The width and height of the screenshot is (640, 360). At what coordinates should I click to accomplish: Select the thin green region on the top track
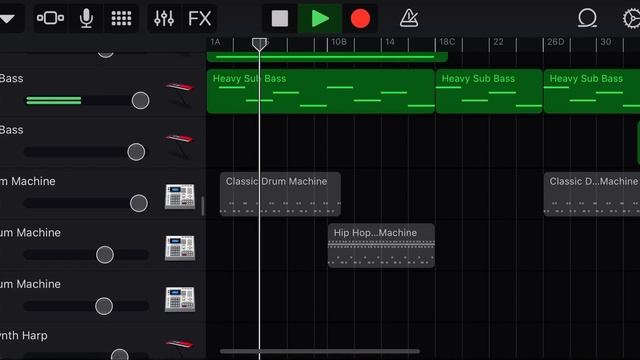click(327, 57)
